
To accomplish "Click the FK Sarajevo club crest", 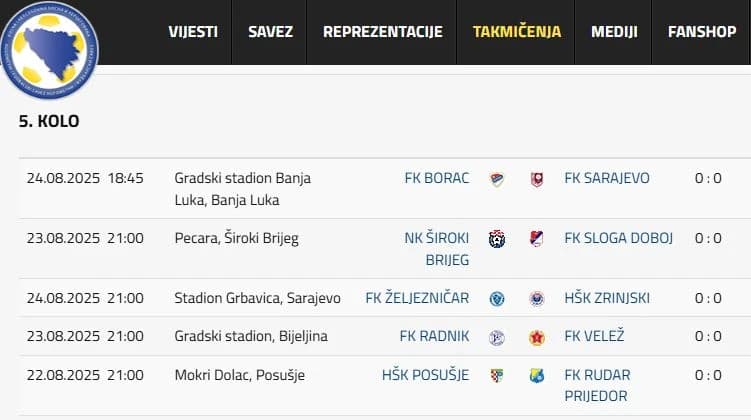I will [x=537, y=180].
